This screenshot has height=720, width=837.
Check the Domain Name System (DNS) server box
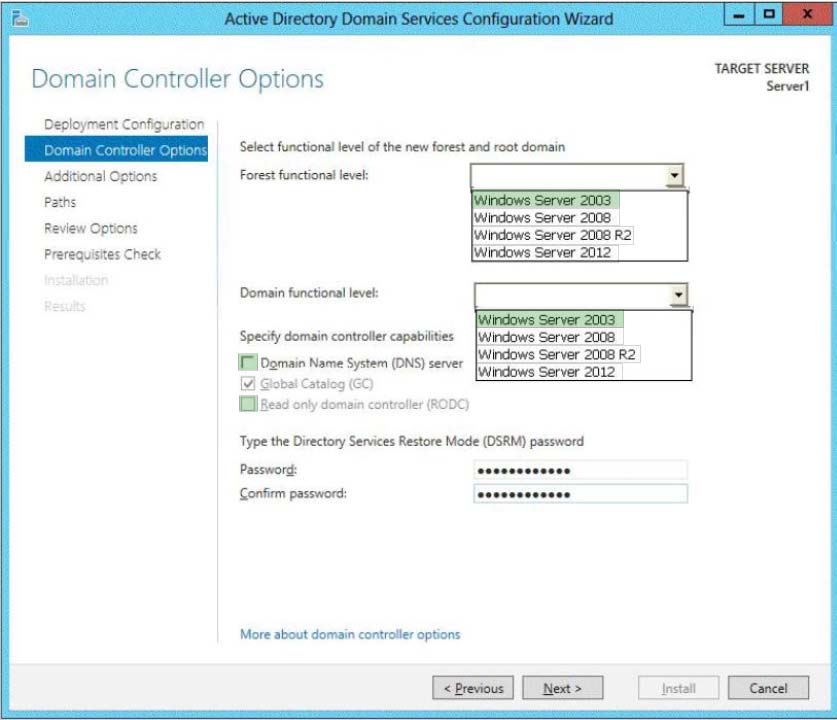(x=248, y=363)
